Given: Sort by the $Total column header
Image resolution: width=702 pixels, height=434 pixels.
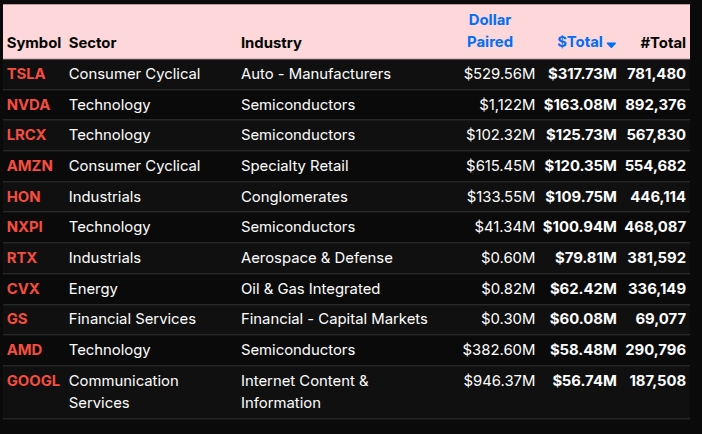Looking at the screenshot, I should 580,42.
